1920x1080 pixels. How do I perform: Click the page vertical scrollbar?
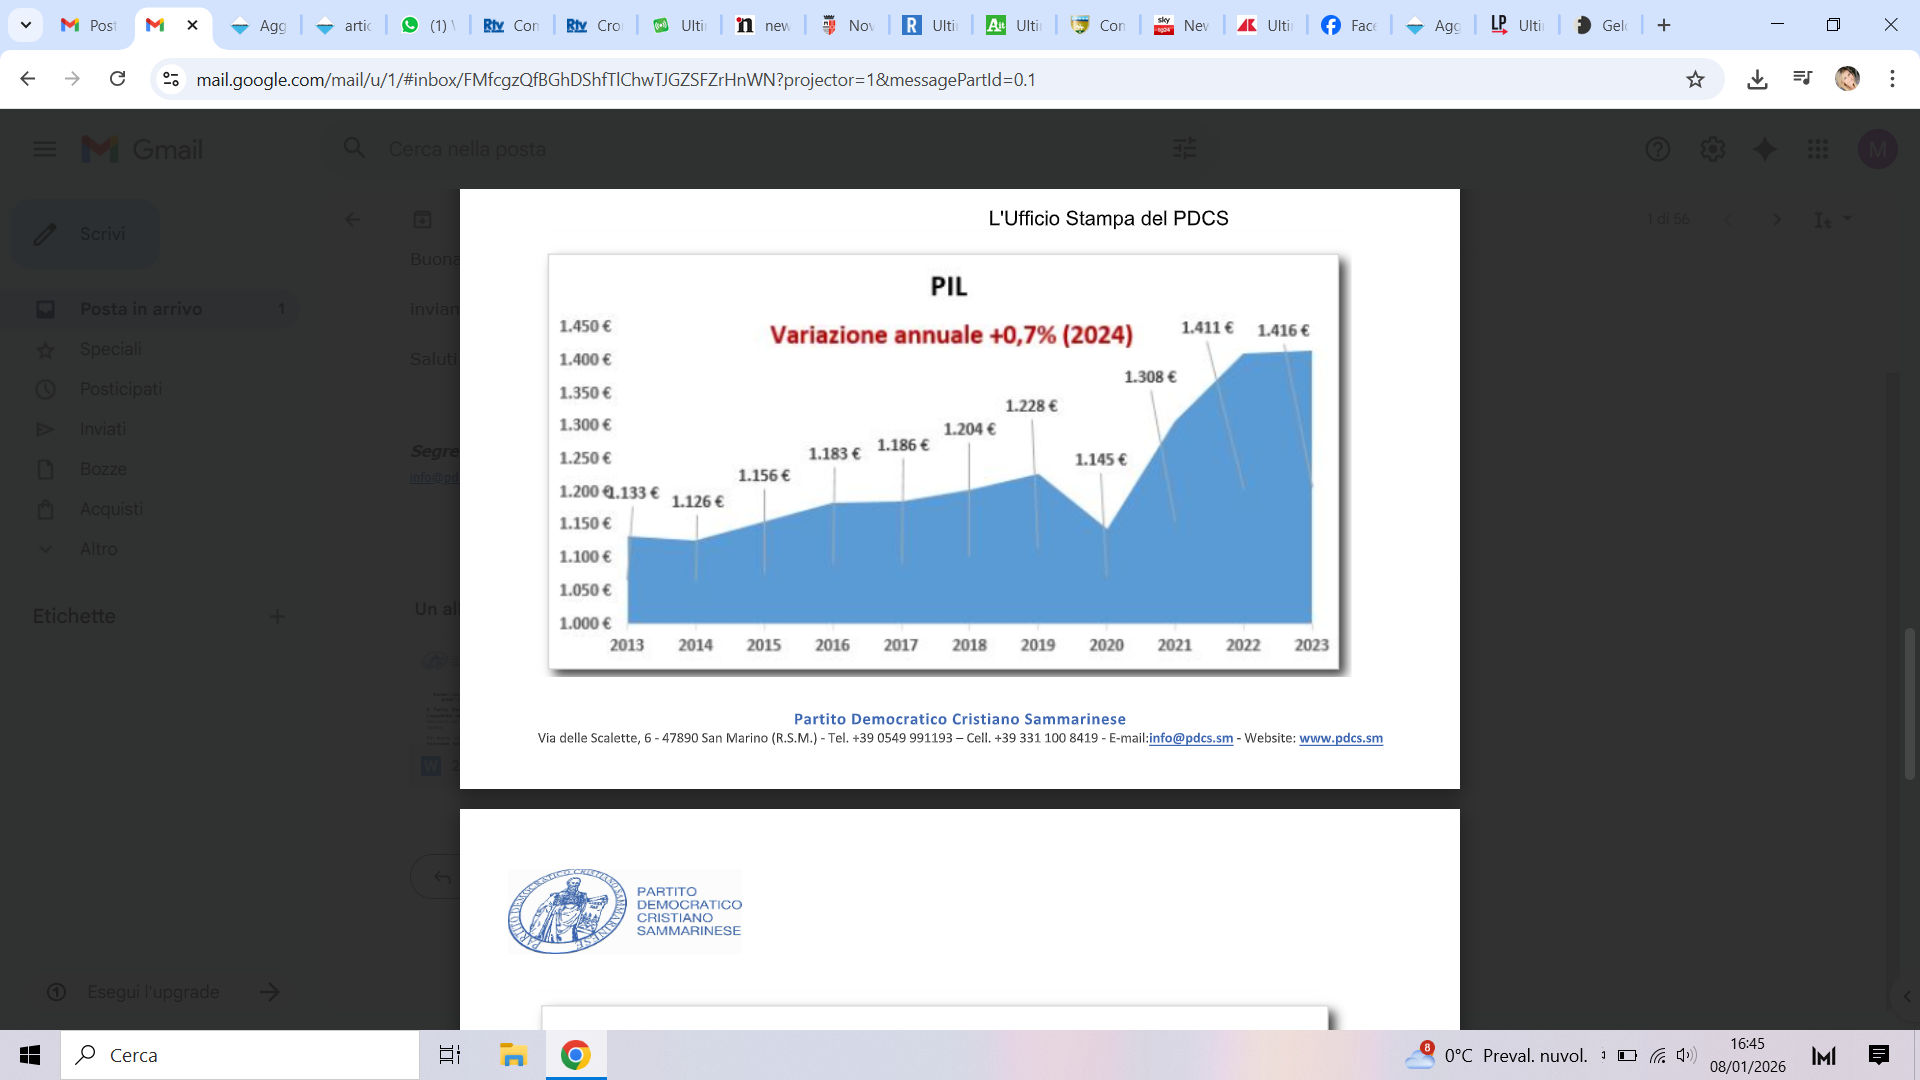[x=1909, y=704]
